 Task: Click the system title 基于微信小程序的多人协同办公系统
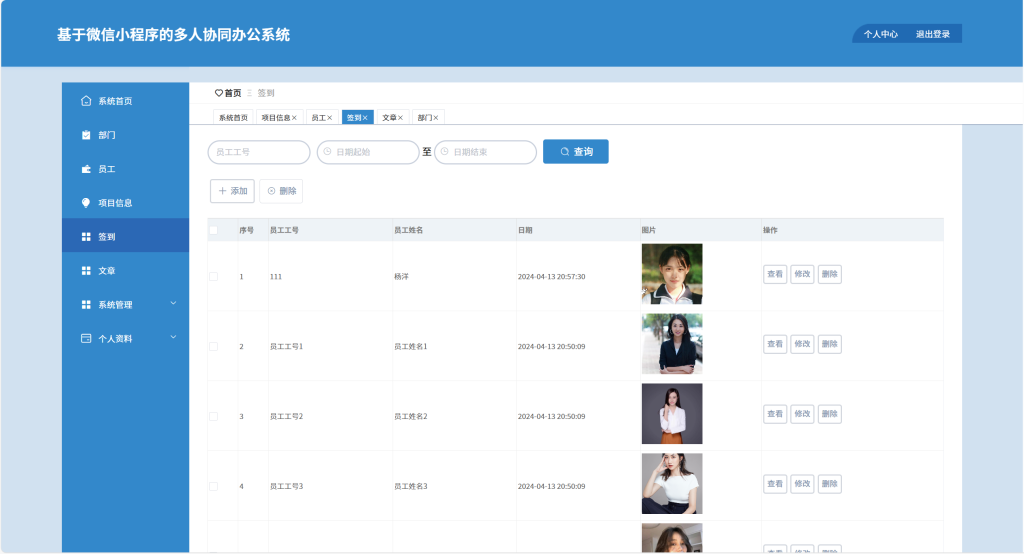click(173, 35)
